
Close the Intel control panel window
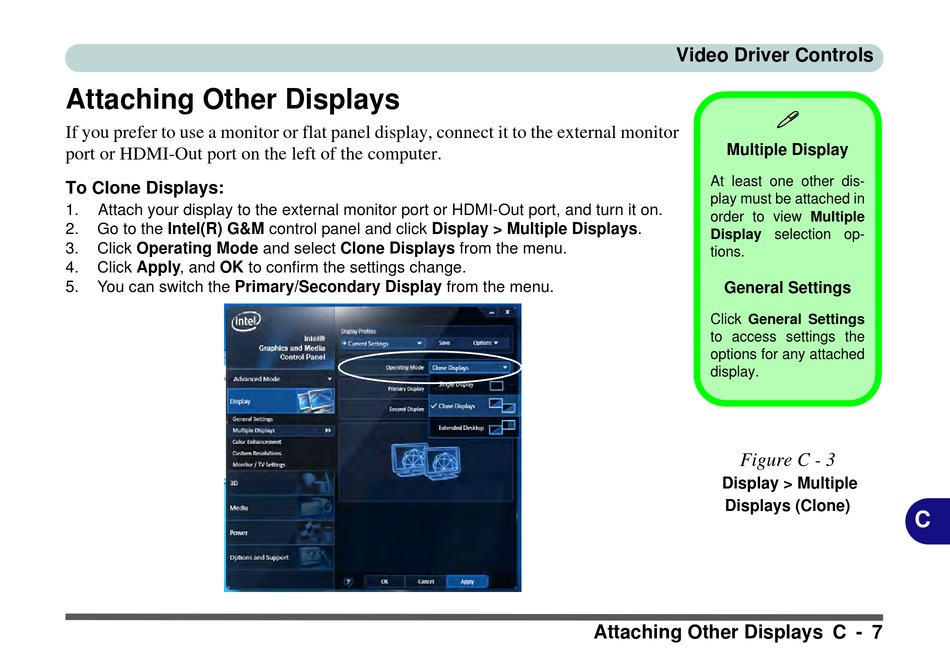pyautogui.click(x=508, y=312)
